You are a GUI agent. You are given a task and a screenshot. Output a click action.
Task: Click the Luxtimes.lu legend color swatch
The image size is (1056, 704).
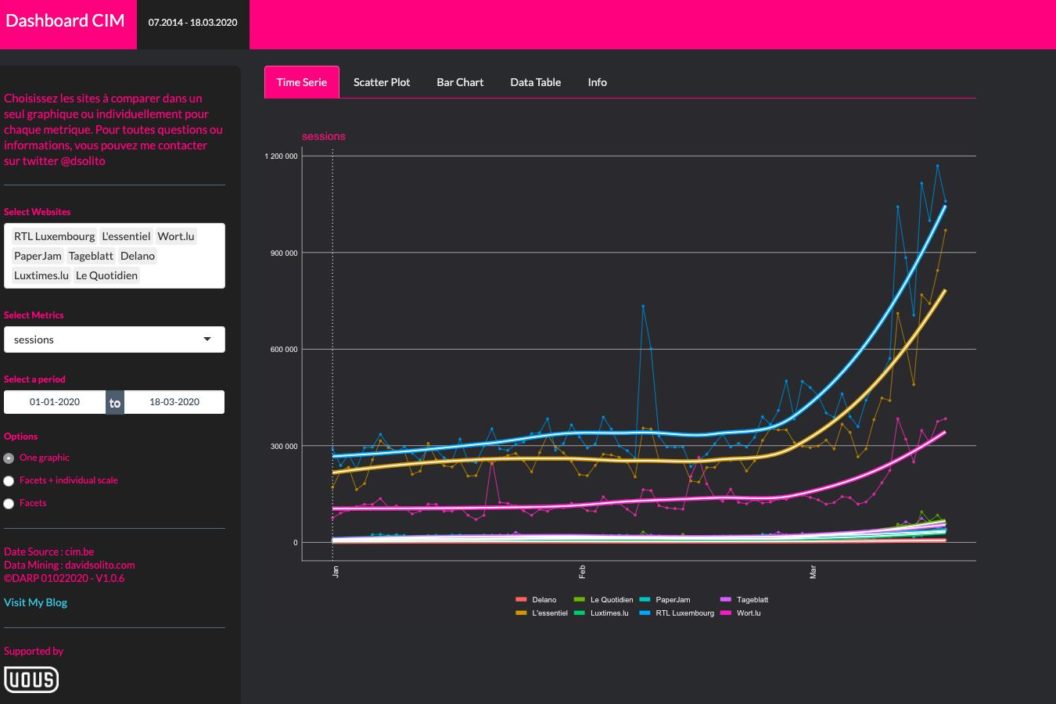point(580,613)
